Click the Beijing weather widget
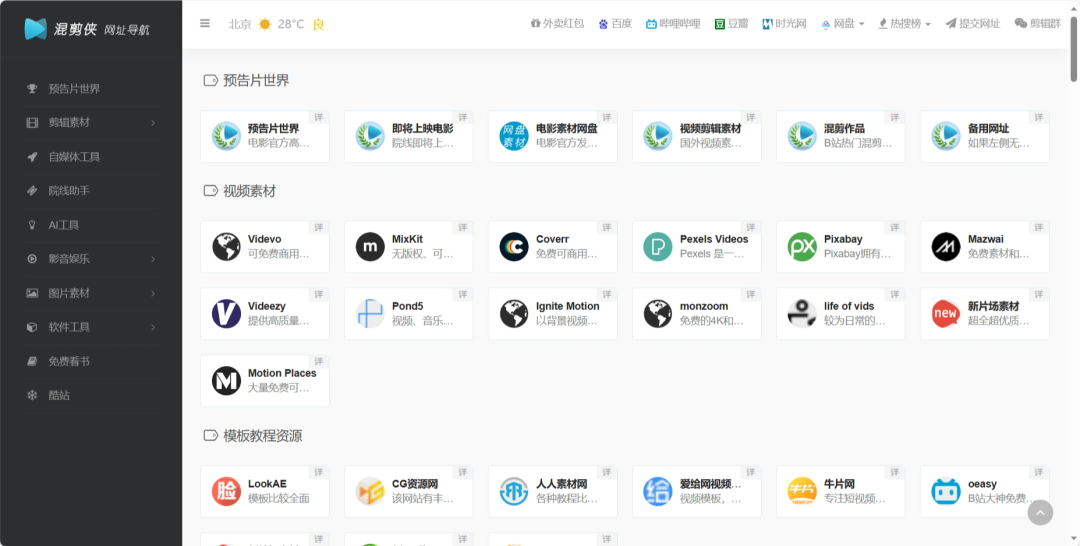Image resolution: width=1080 pixels, height=546 pixels. [276, 24]
